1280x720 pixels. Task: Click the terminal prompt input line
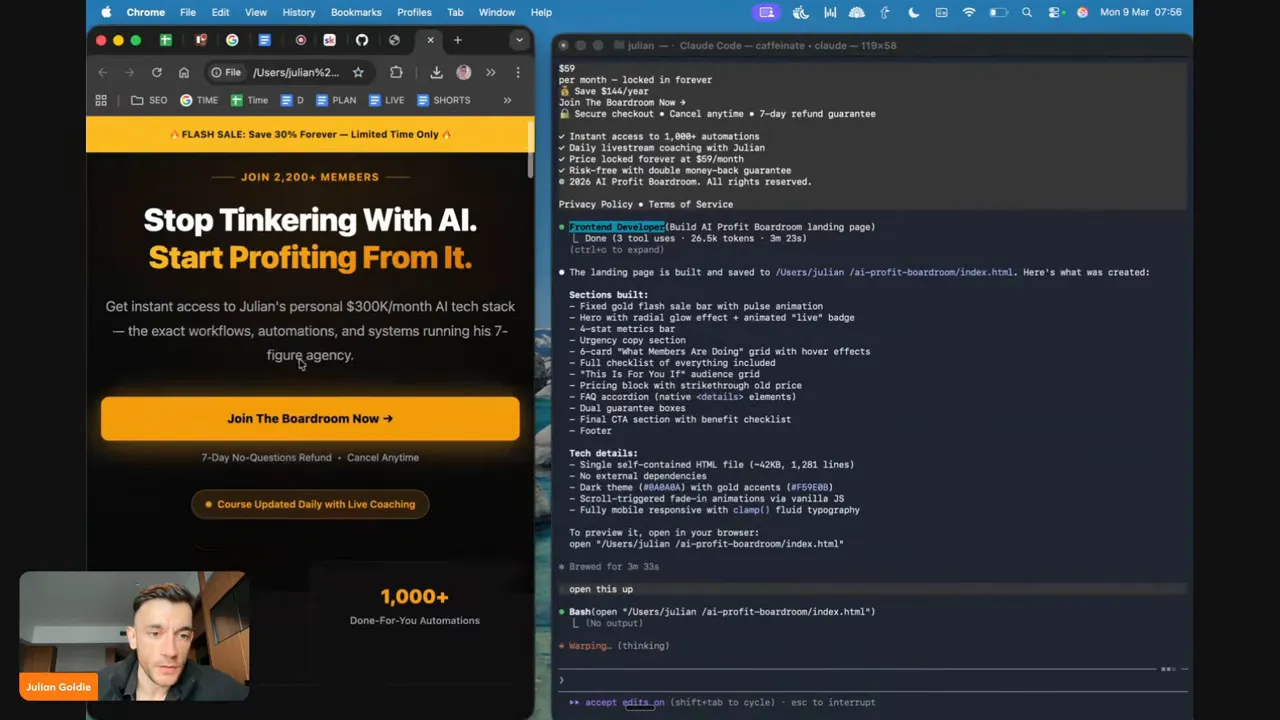873,680
